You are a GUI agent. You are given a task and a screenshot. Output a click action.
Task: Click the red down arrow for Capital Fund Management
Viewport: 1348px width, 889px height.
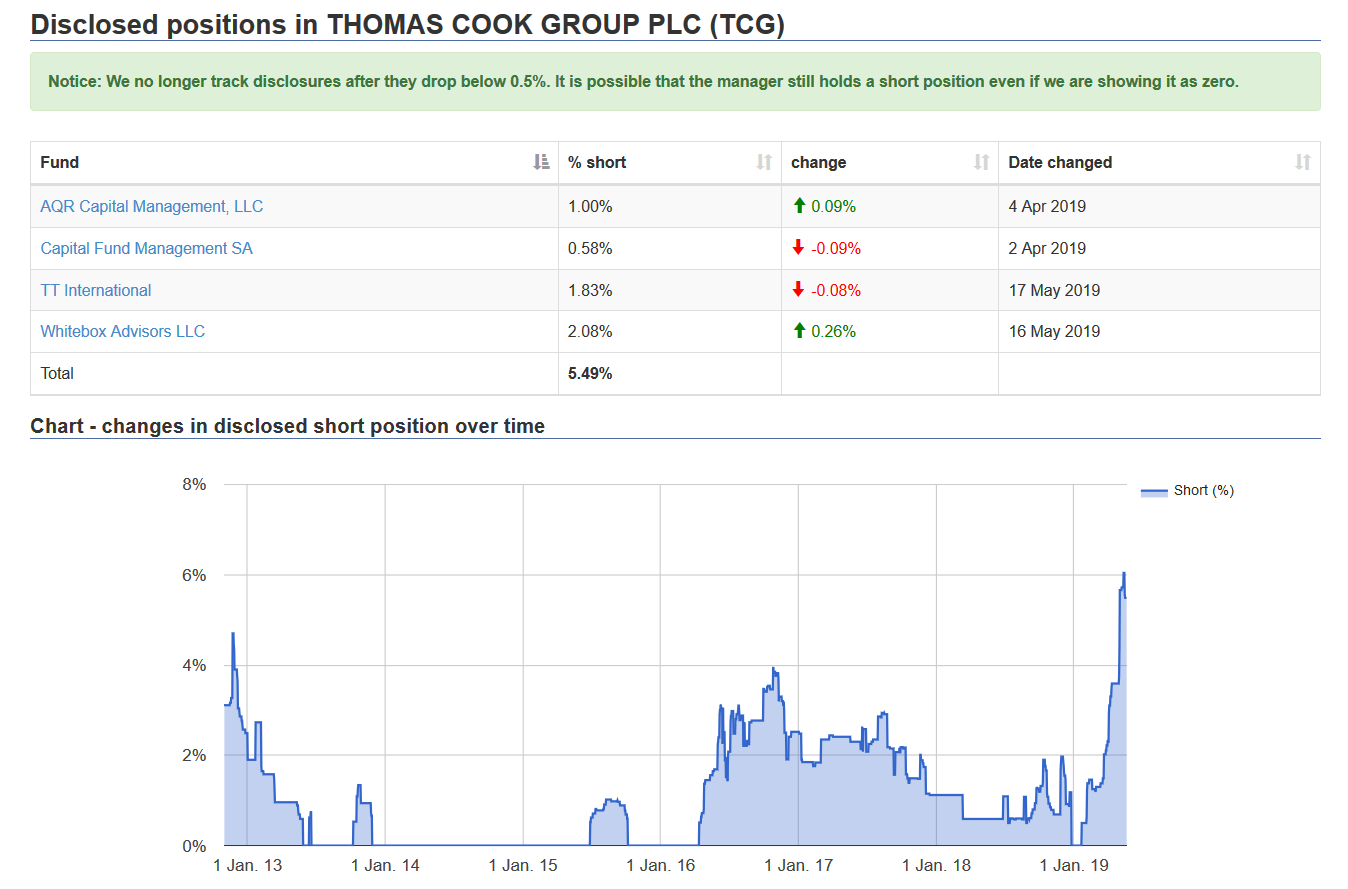coord(798,248)
